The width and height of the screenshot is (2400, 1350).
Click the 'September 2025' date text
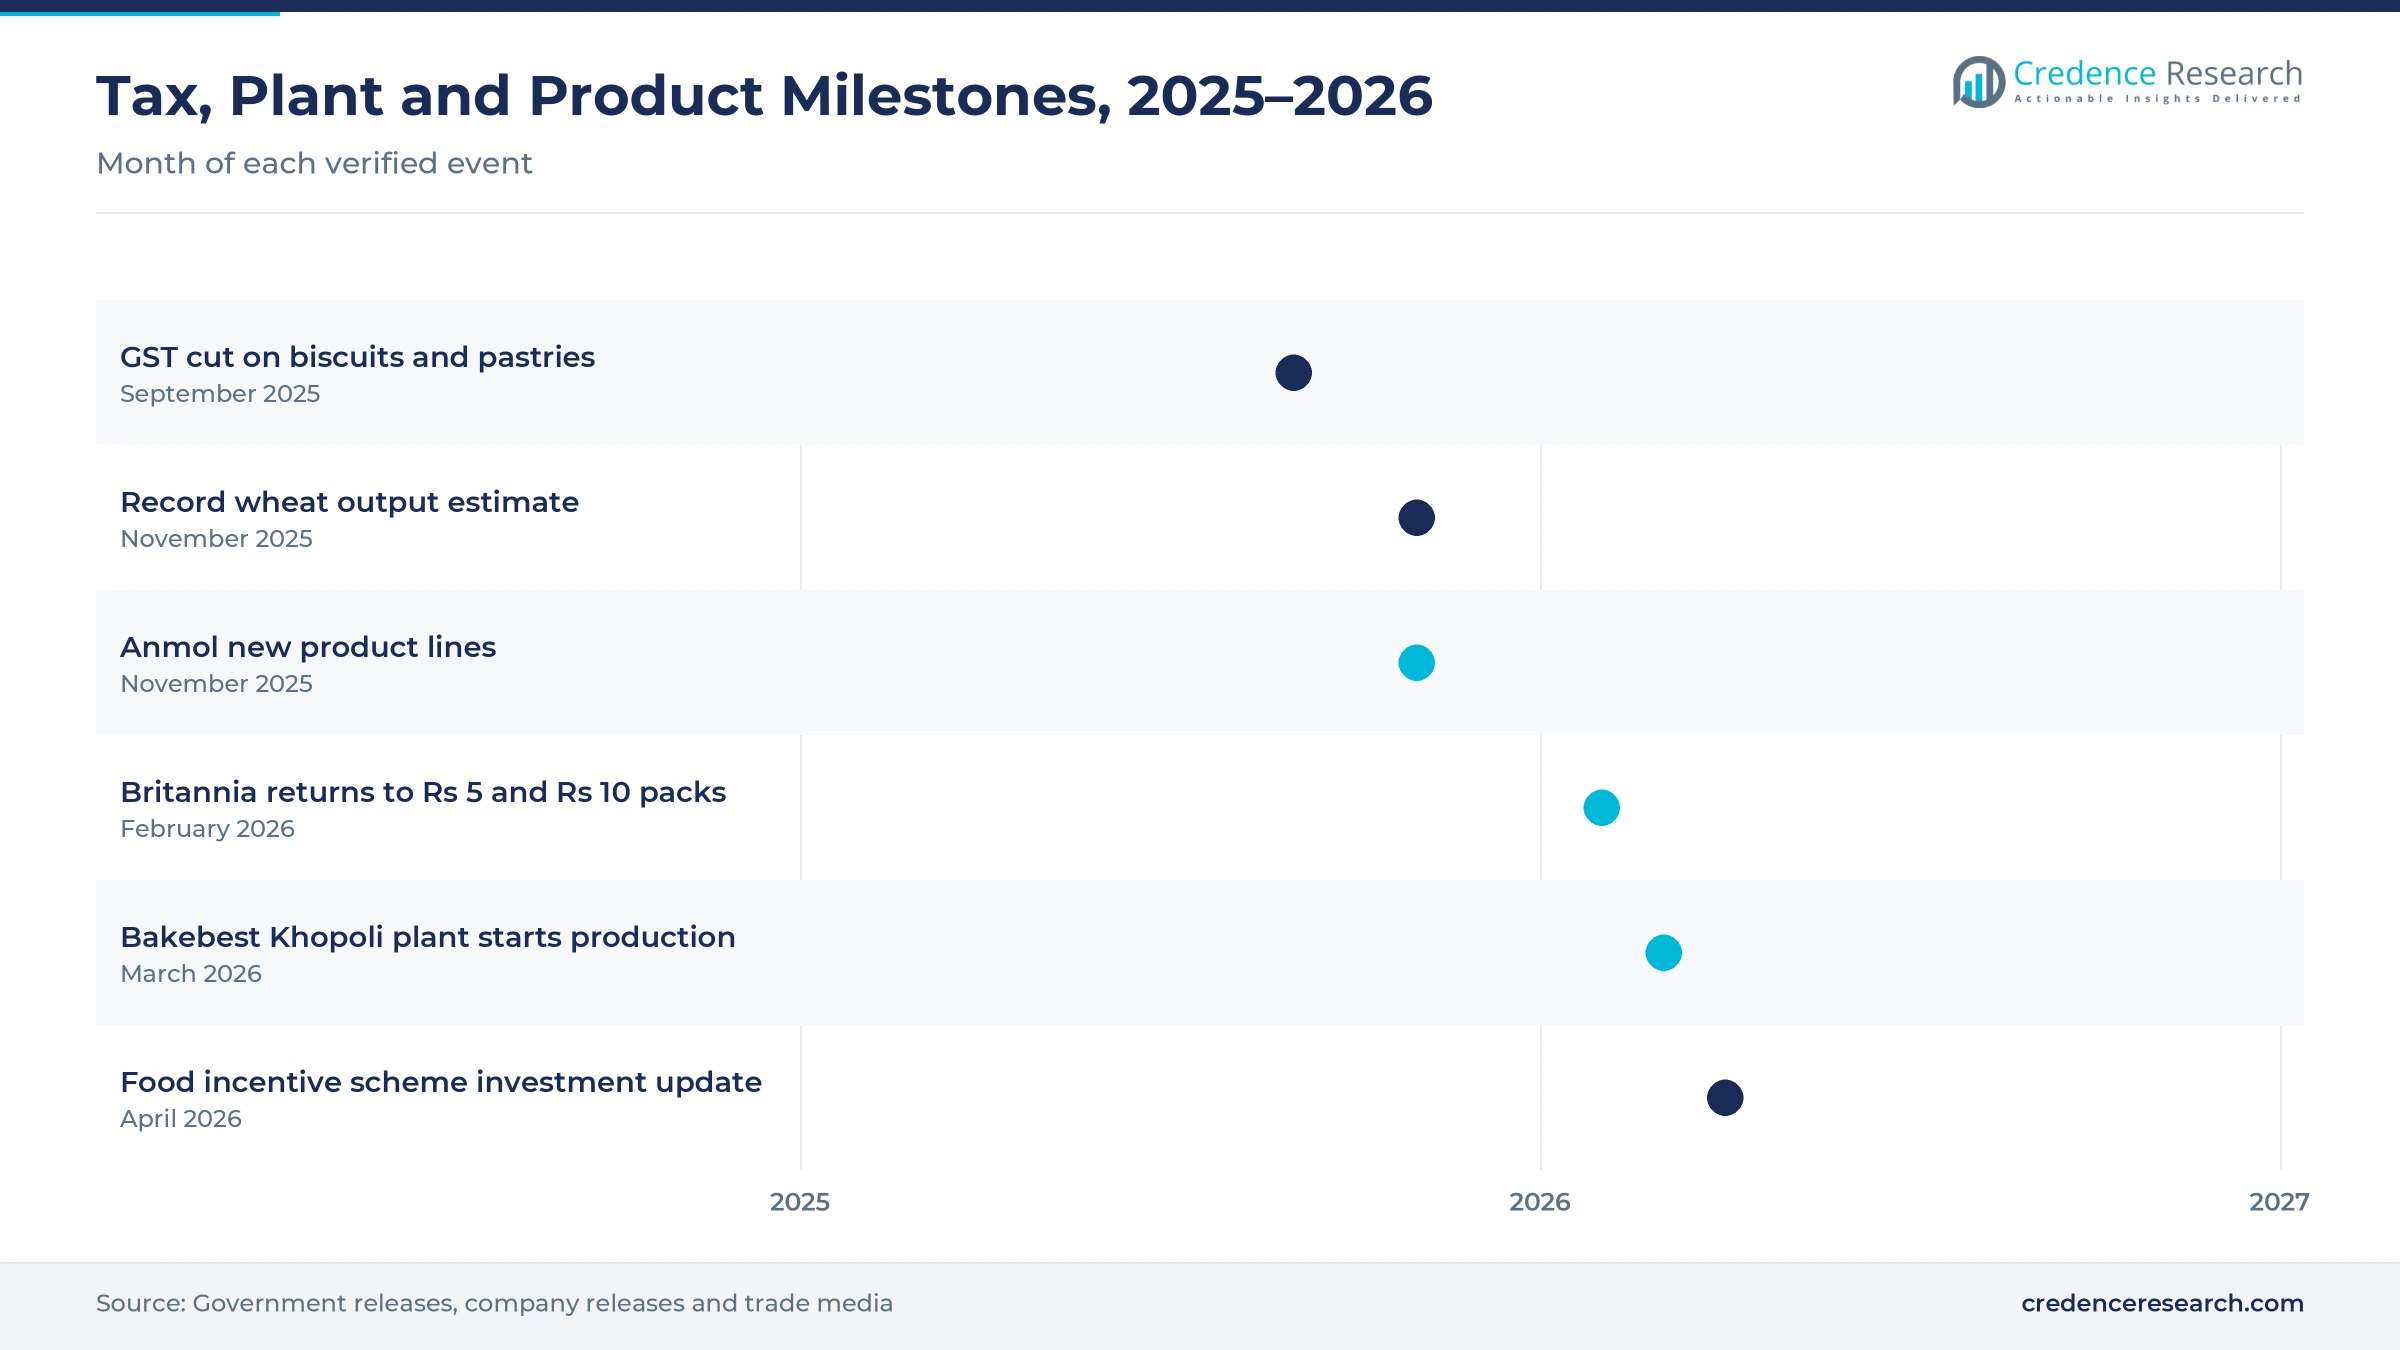[220, 394]
